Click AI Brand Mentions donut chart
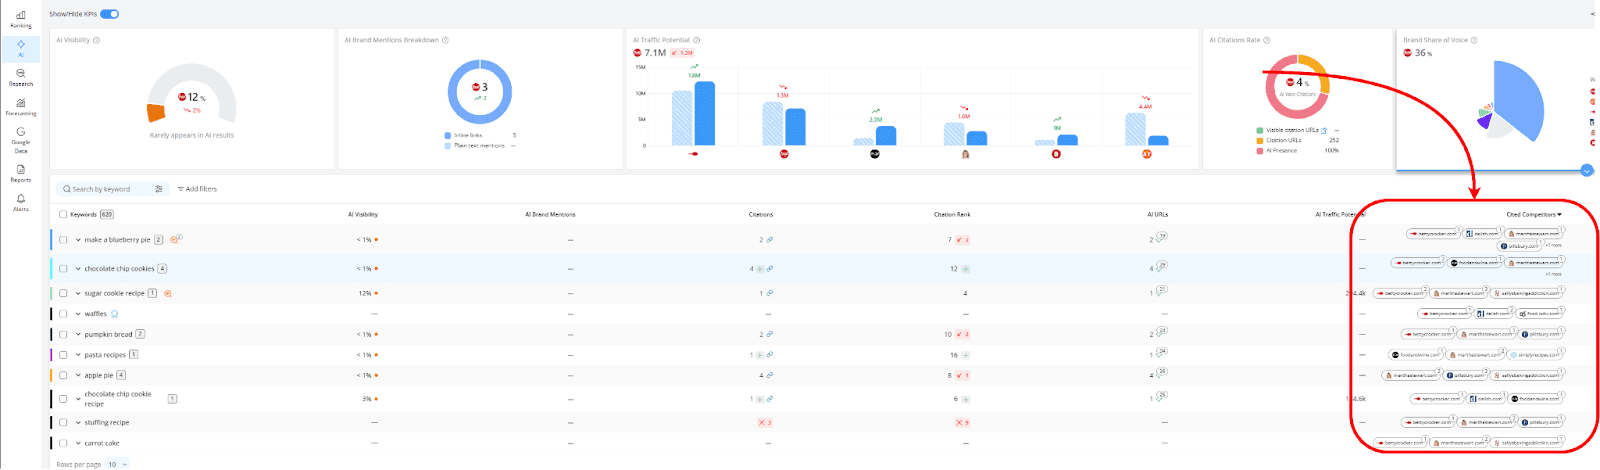Image resolution: width=1600 pixels, height=470 pixels. click(x=479, y=92)
